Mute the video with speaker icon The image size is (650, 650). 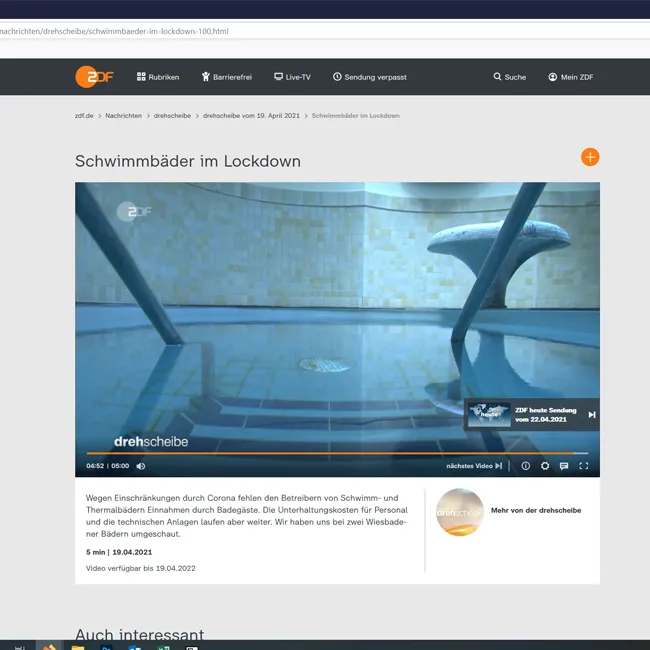coord(141,466)
